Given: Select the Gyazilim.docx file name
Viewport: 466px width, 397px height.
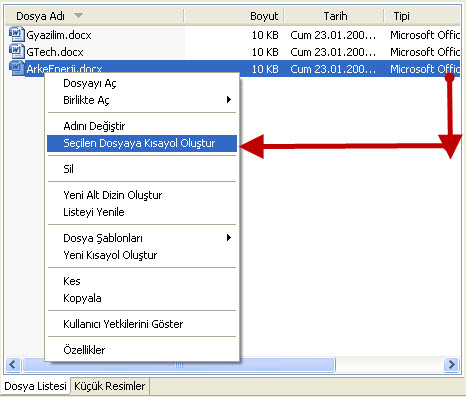Looking at the screenshot, I should coord(59,35).
